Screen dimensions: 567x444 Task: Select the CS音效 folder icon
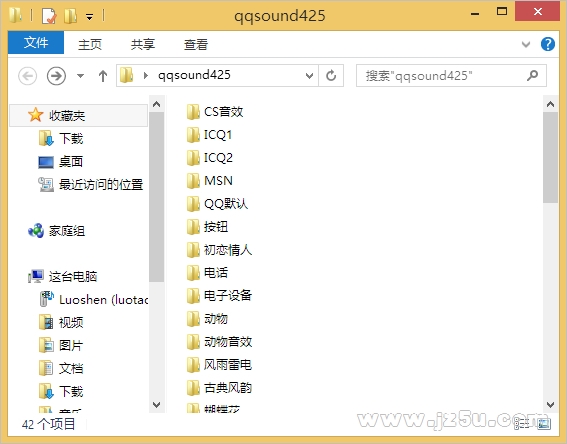pos(193,112)
